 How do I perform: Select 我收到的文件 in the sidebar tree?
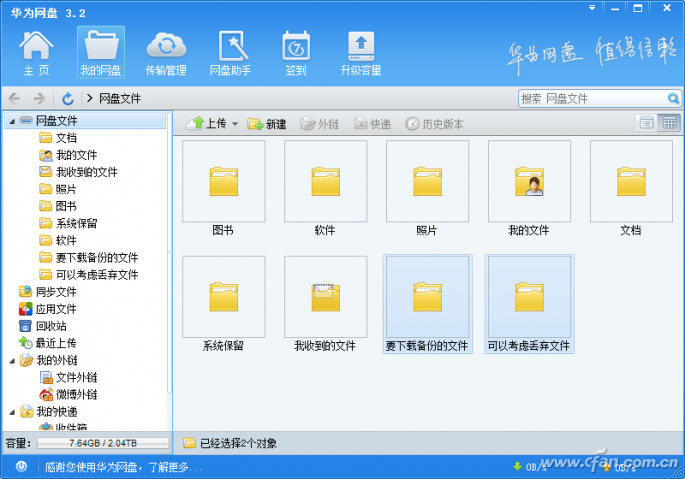[x=78, y=172]
